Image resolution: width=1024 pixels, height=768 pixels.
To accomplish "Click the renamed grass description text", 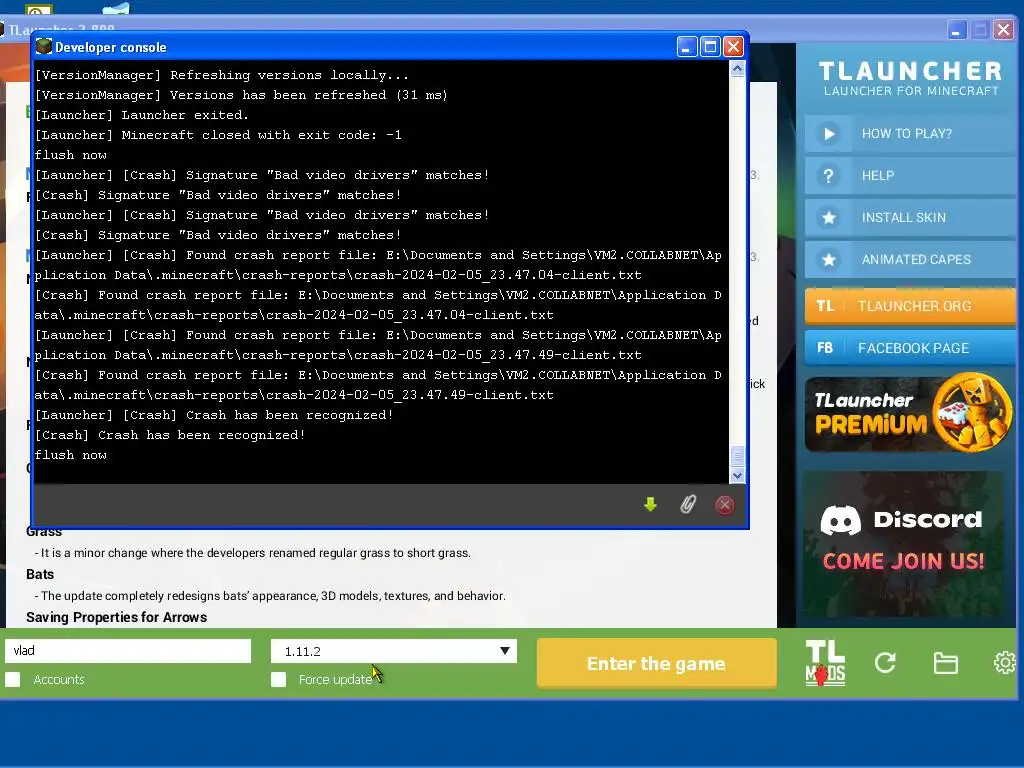I will [x=253, y=553].
